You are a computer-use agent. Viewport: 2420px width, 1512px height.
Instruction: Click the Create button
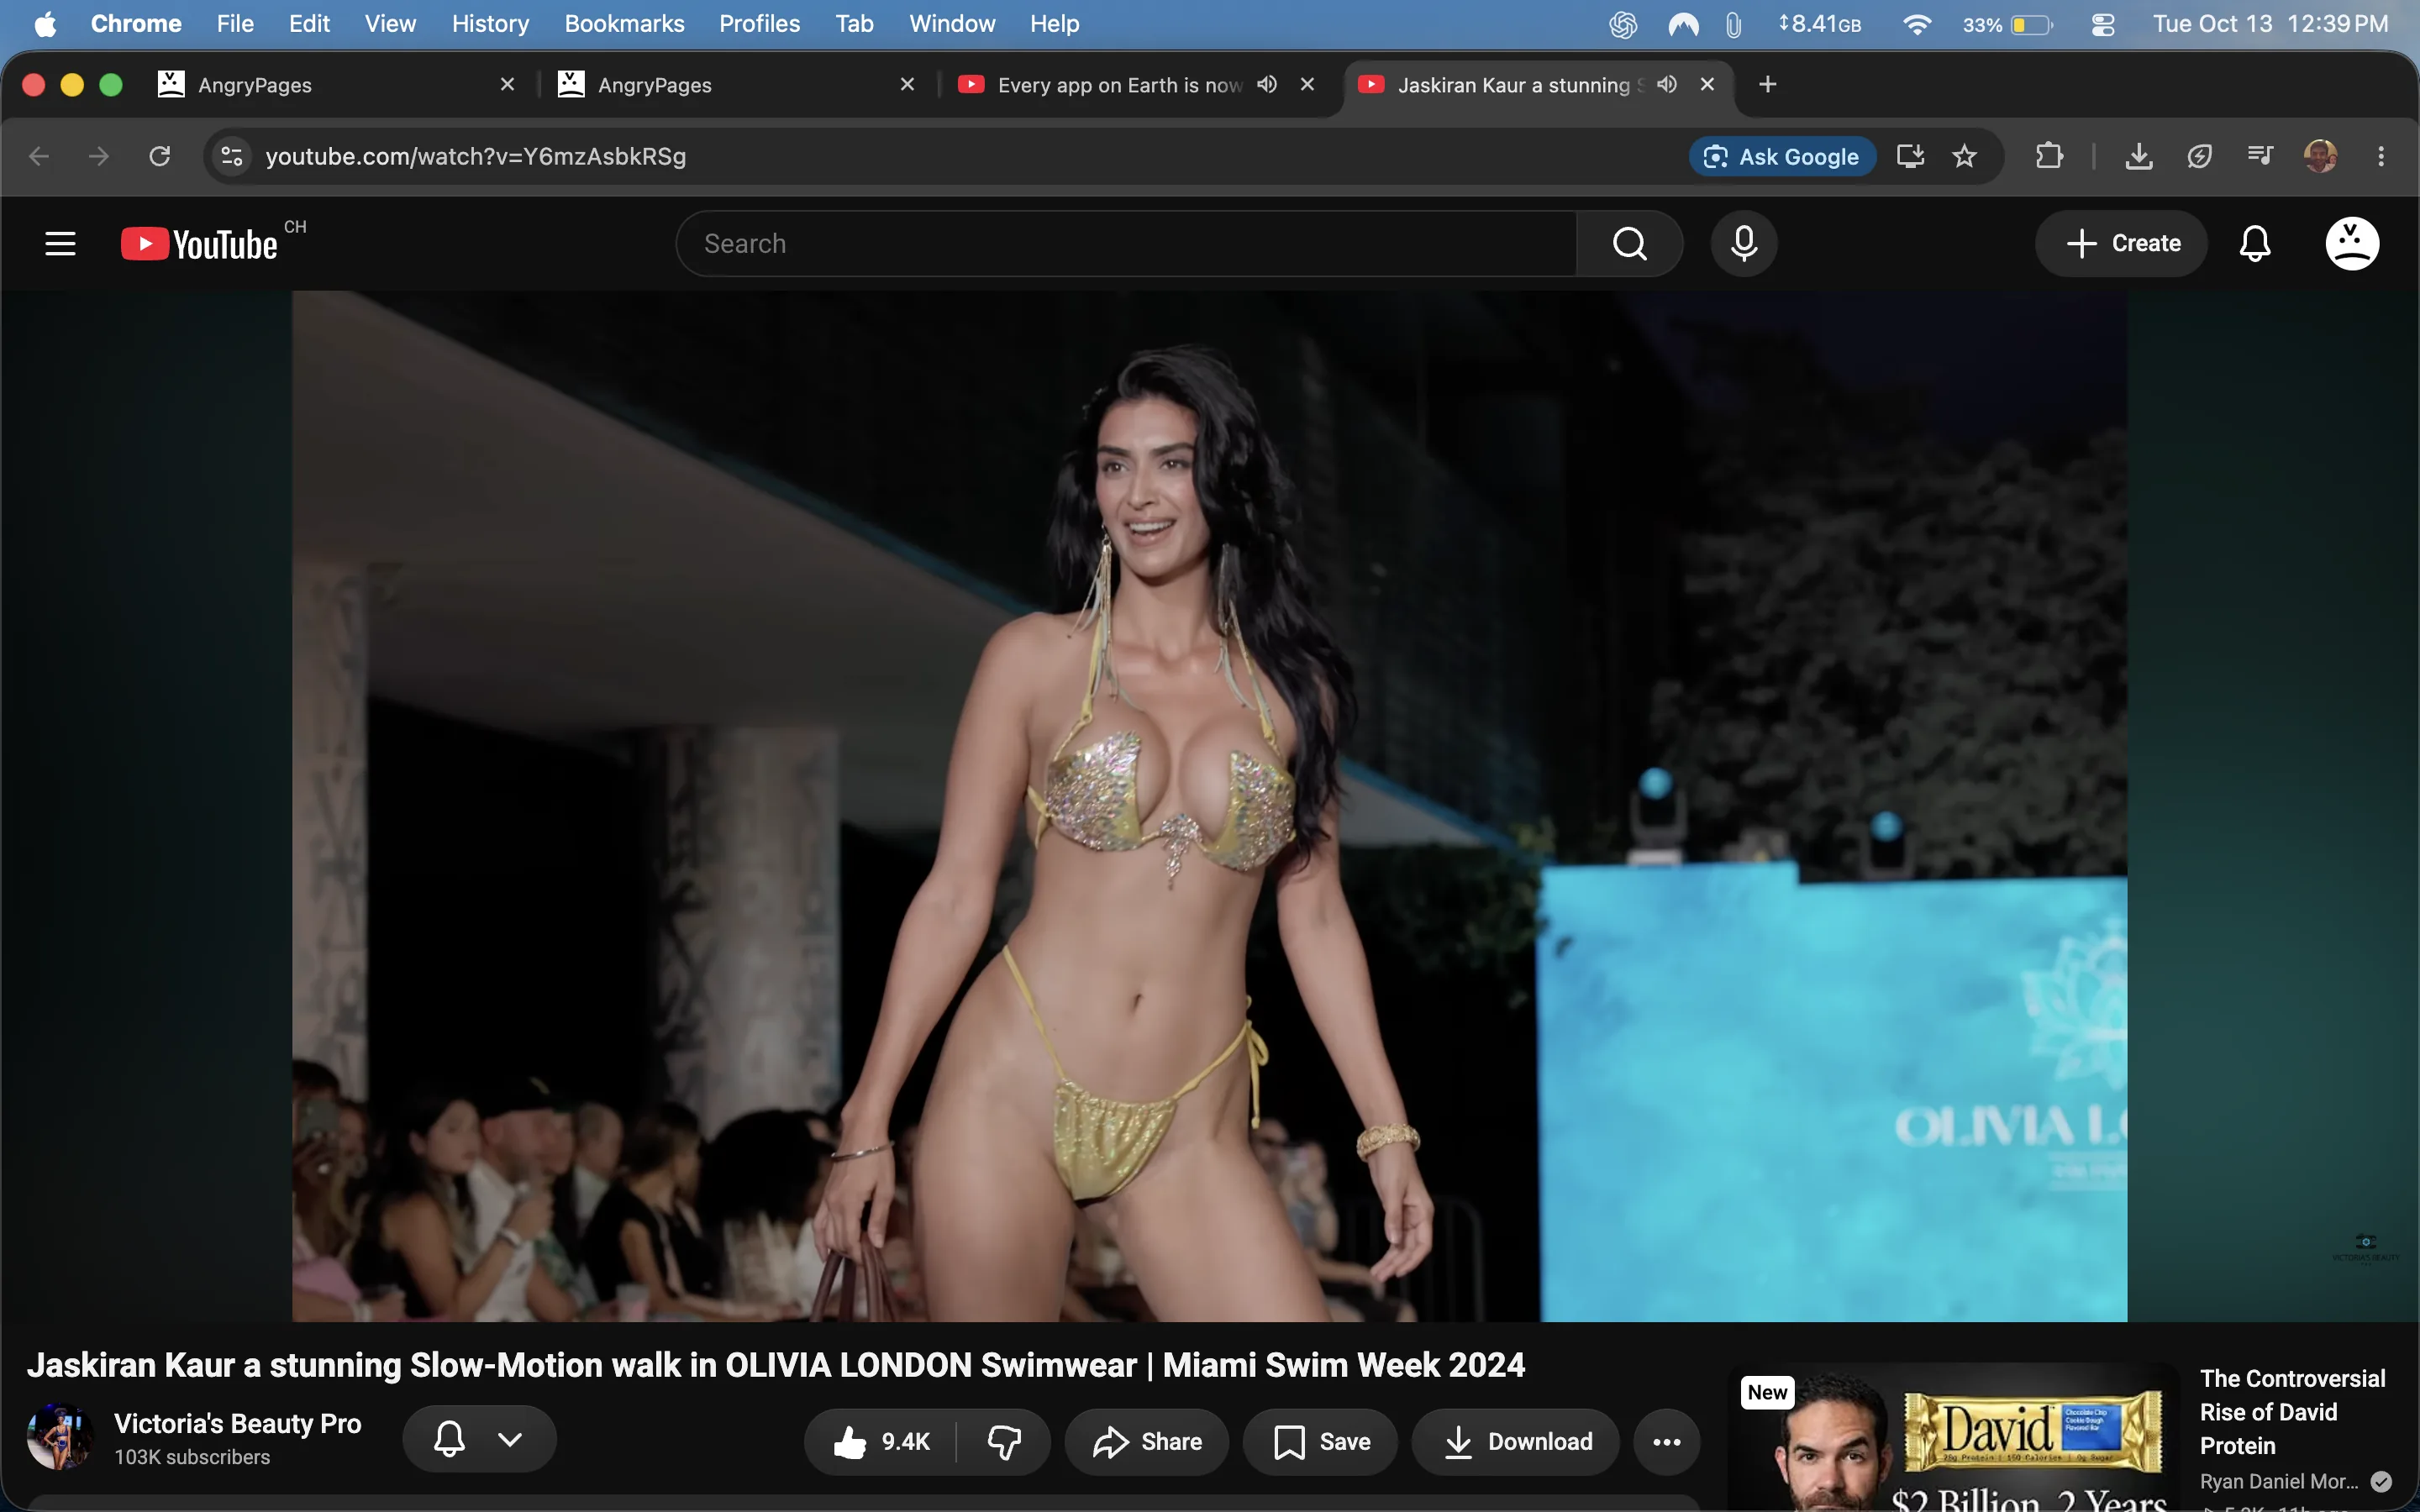point(2121,243)
